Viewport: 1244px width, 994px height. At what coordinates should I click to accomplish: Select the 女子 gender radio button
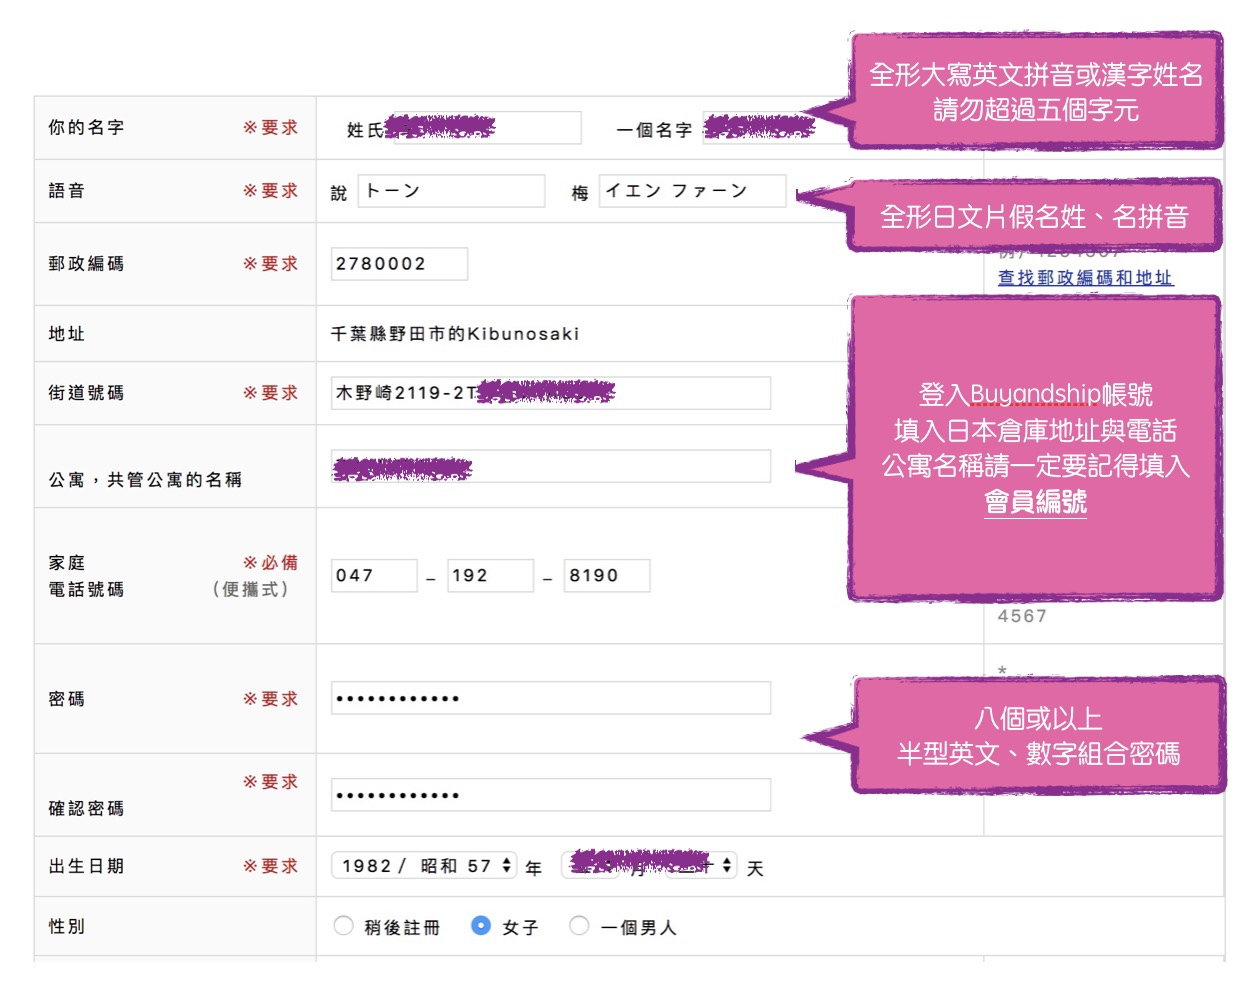(481, 926)
